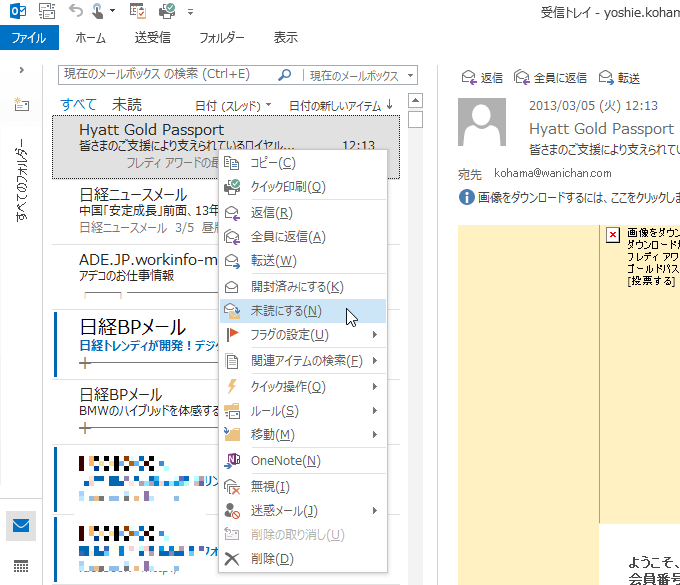Click the sender avatar picture in reading pane
680x585 pixels.
coord(482,122)
